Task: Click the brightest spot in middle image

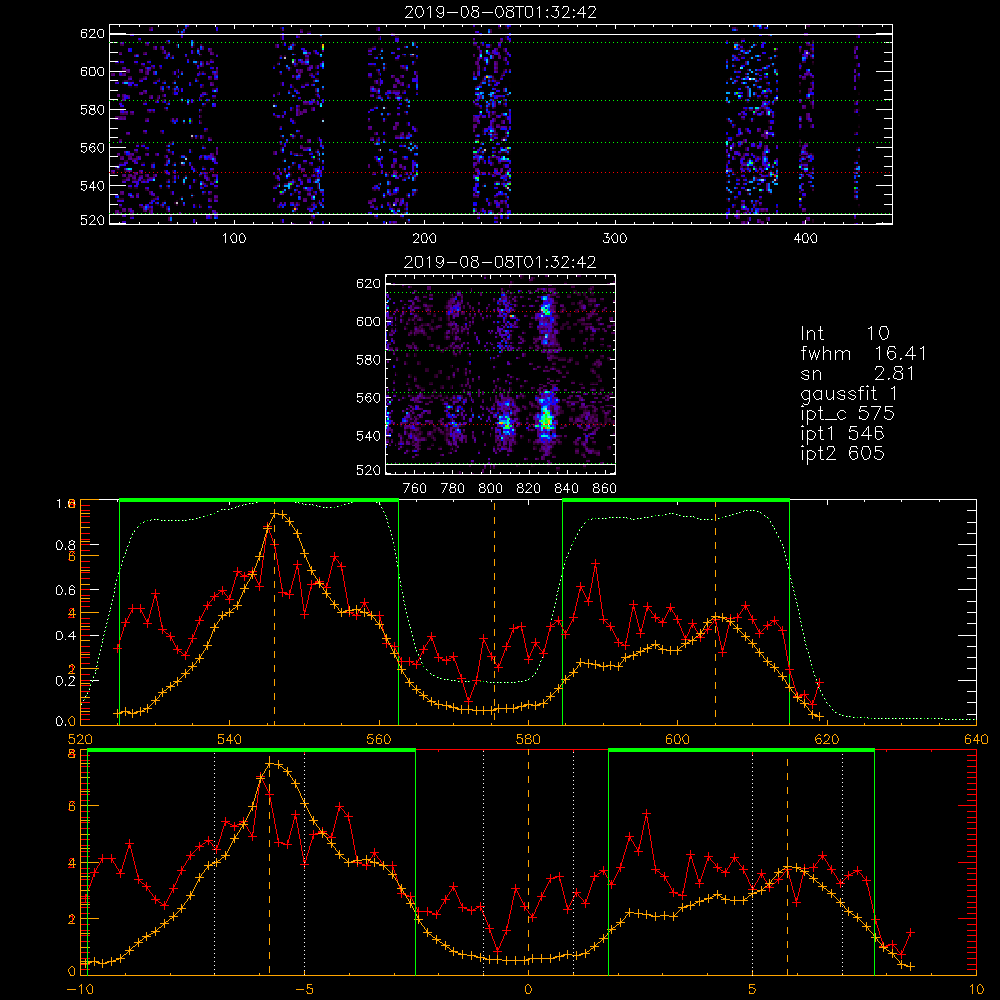Action: coord(546,420)
